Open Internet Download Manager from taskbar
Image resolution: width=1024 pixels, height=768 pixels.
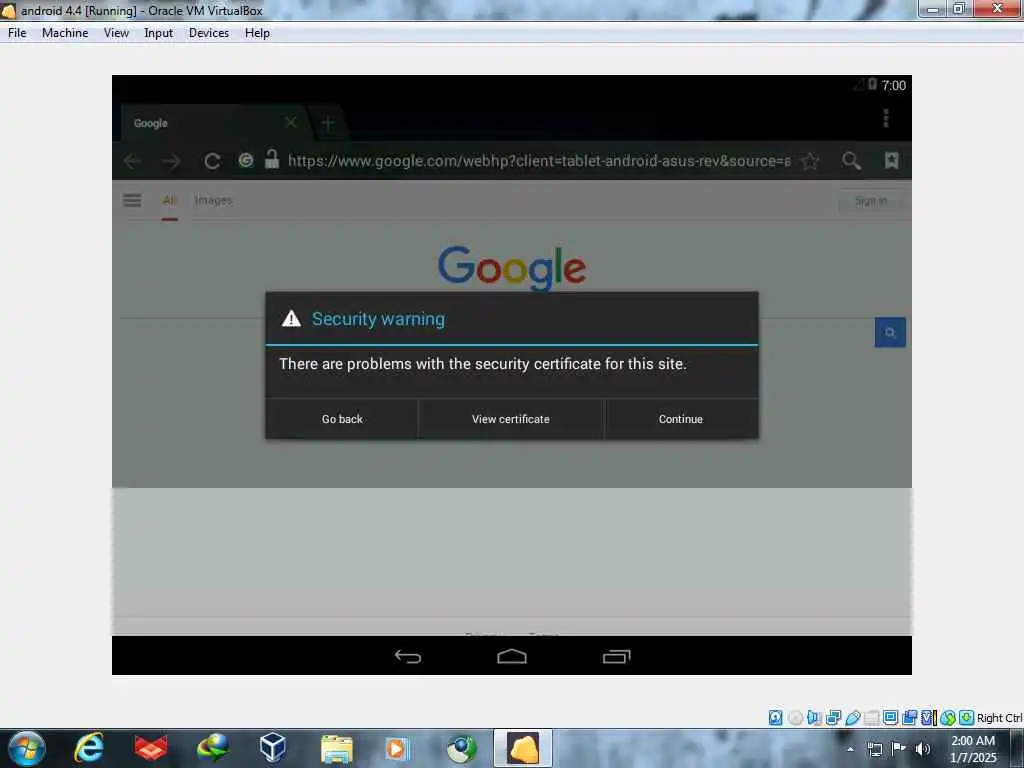pyautogui.click(x=213, y=748)
